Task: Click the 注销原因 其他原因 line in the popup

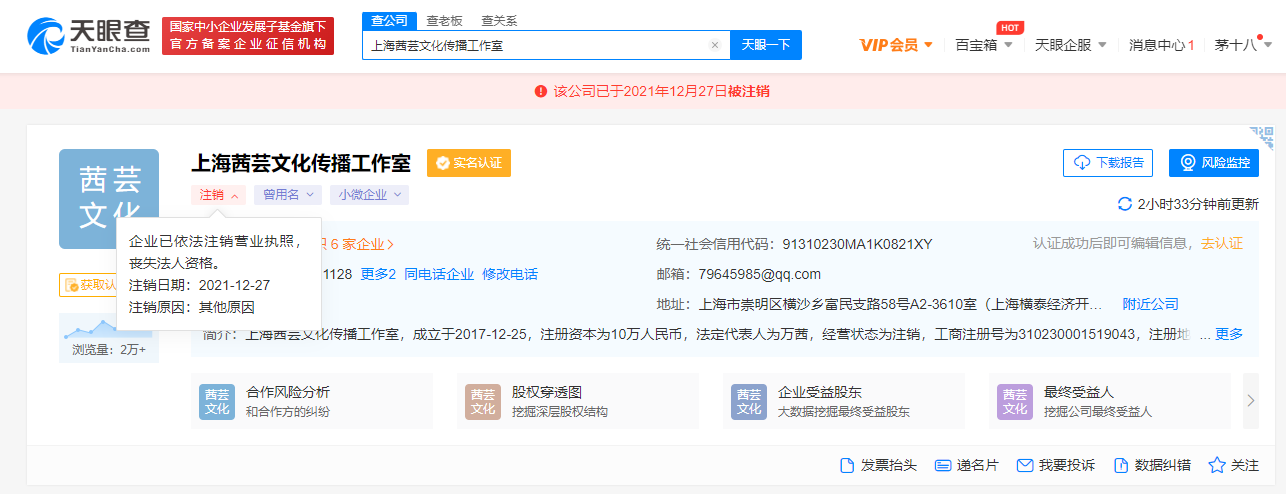Action: click(x=192, y=307)
